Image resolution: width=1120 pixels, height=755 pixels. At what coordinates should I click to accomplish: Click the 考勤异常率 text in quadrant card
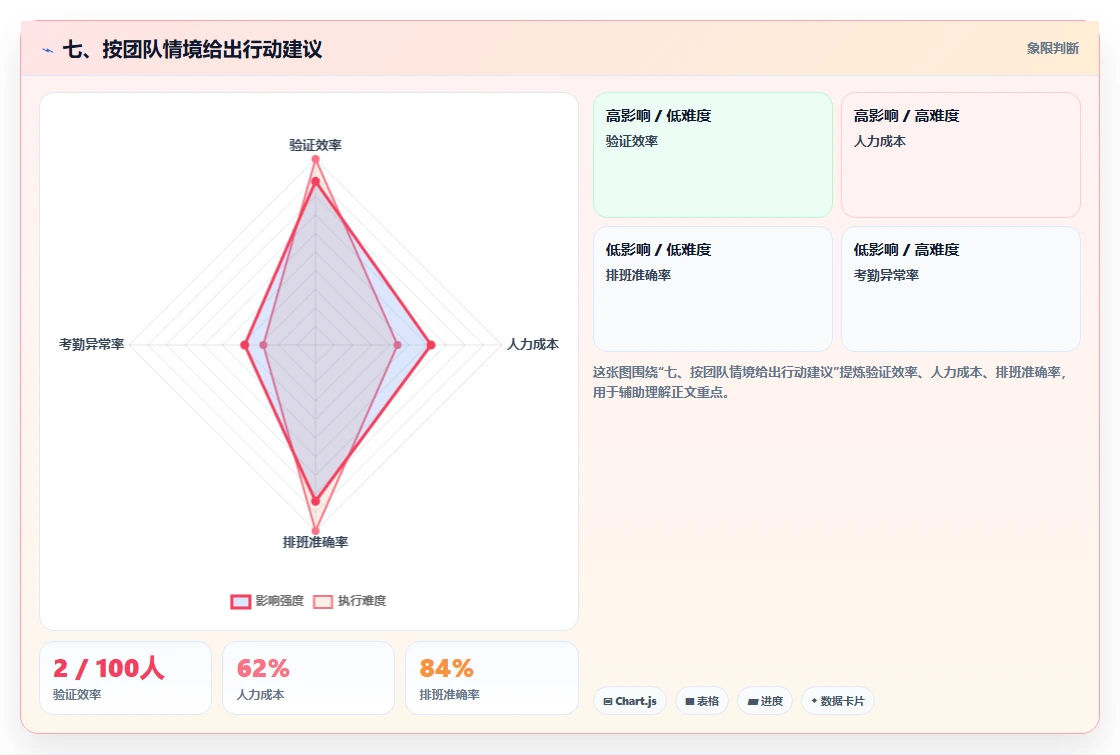(886, 275)
